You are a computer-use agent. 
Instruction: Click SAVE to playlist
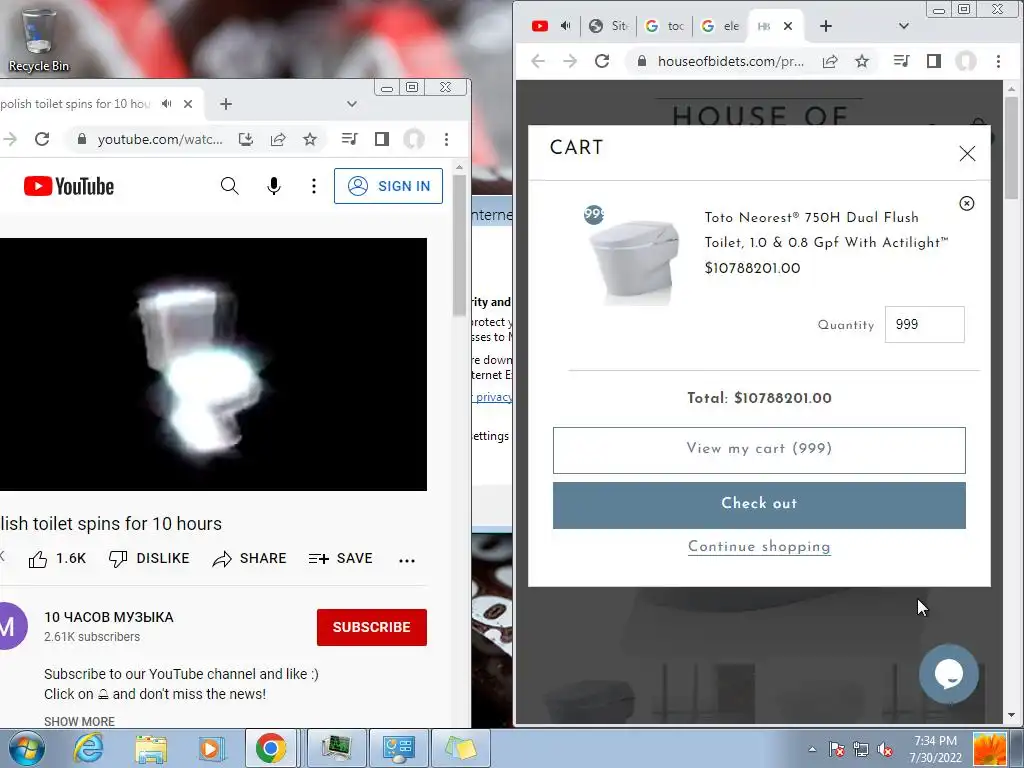(x=340, y=559)
